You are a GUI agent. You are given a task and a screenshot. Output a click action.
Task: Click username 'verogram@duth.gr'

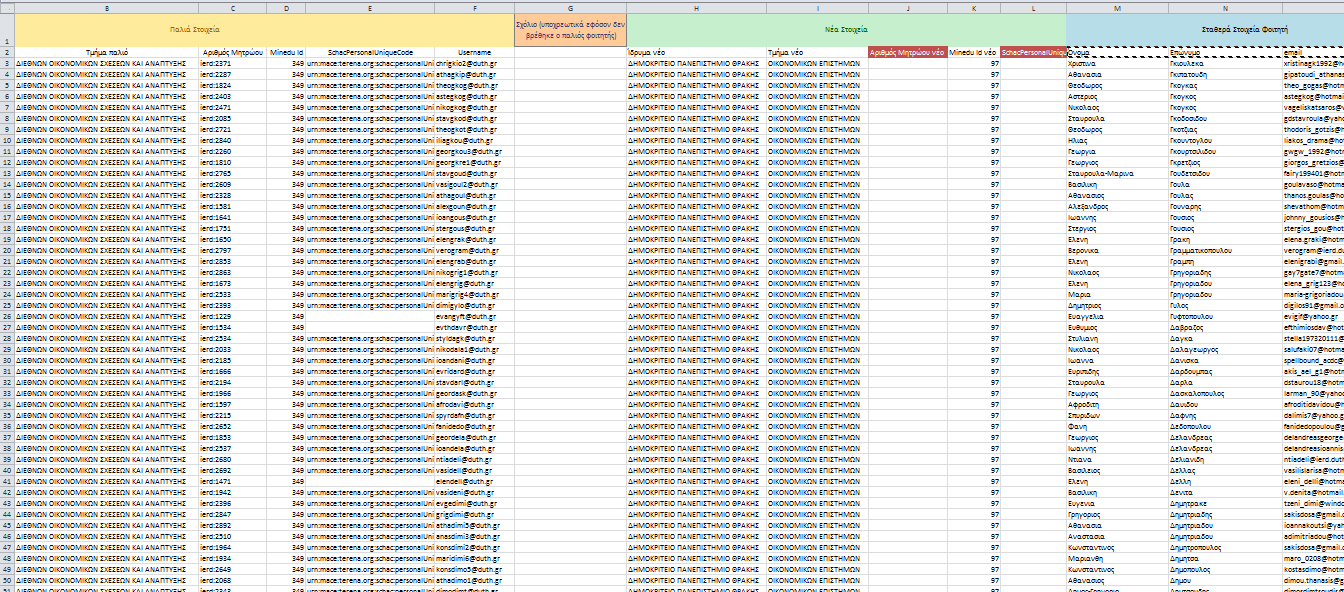coord(475,250)
